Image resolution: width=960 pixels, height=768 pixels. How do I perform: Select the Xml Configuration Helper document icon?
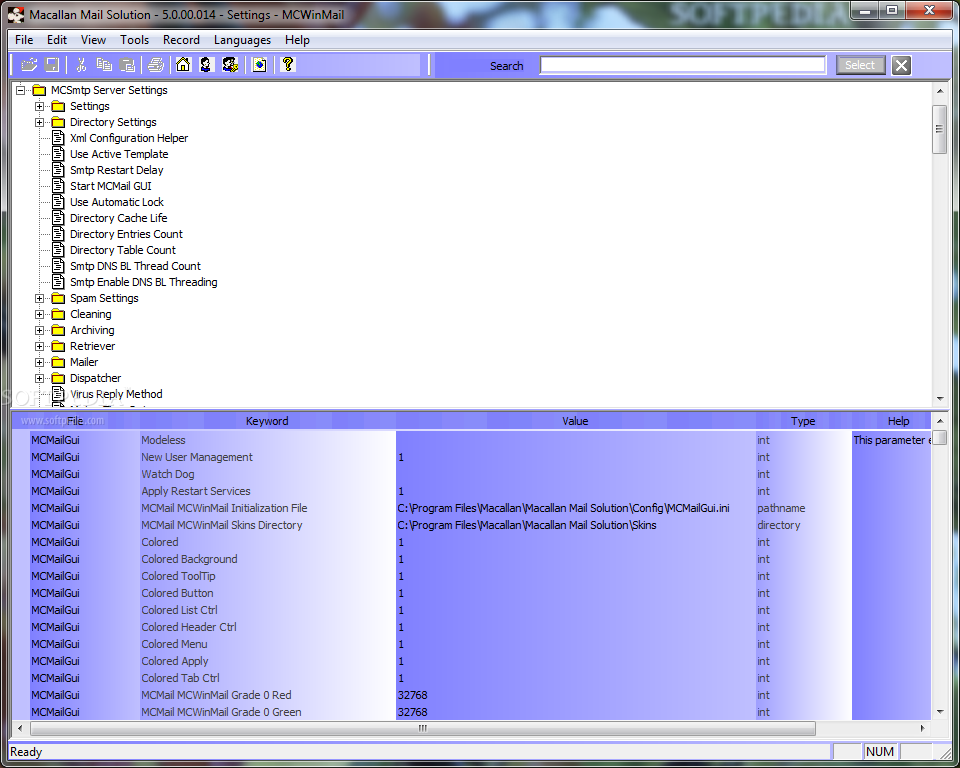click(x=58, y=138)
